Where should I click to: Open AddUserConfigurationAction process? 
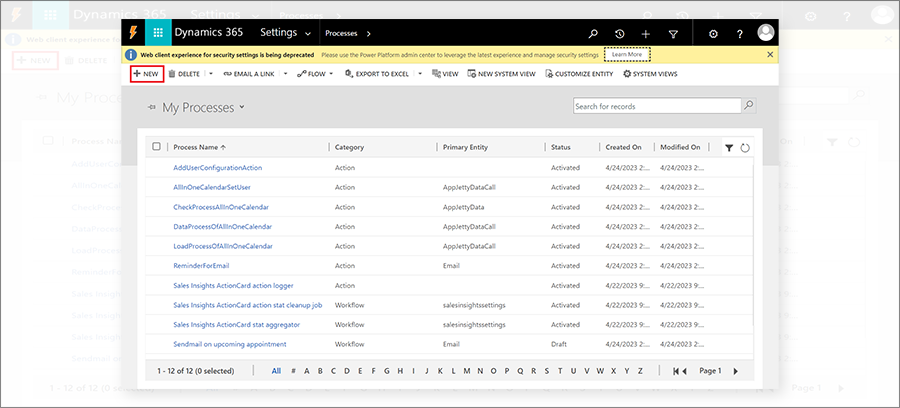[x=218, y=168]
